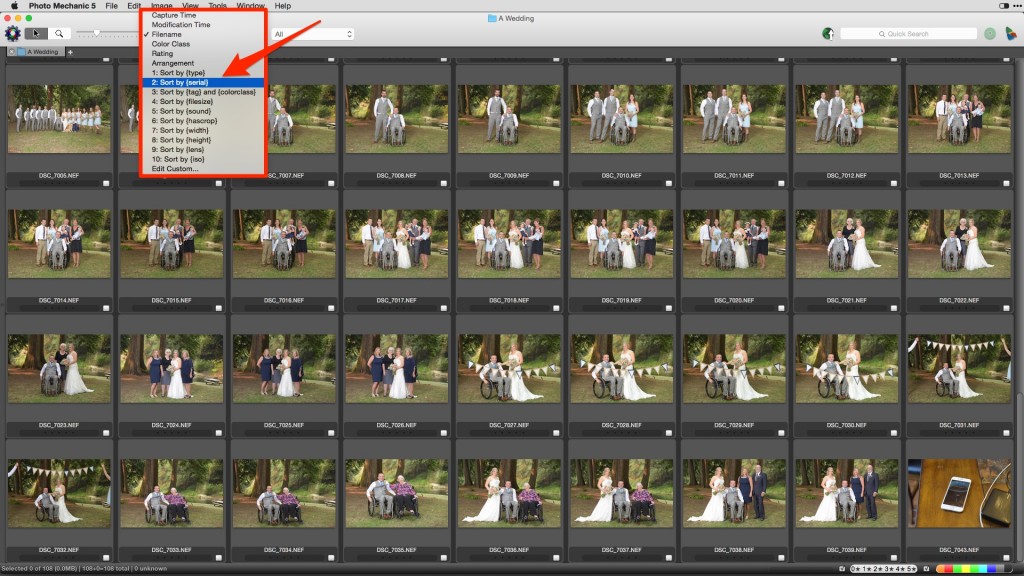This screenshot has width=1024, height=576.
Task: Activate the magnifier zoom tool
Action: click(60, 32)
